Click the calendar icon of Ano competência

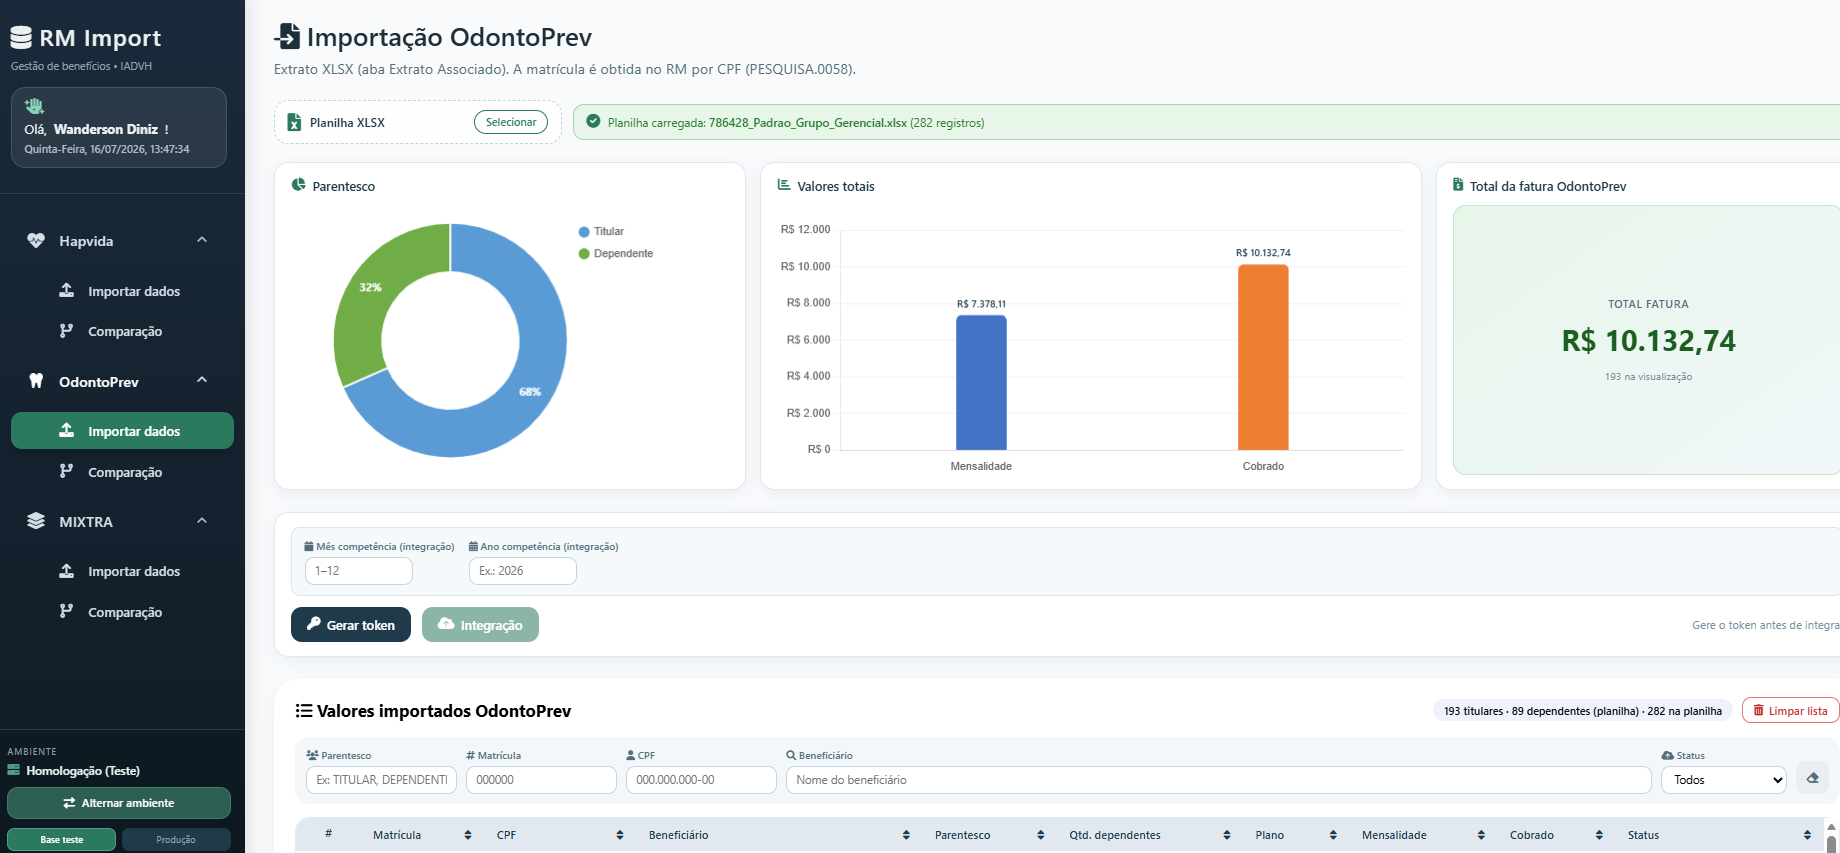tap(473, 547)
